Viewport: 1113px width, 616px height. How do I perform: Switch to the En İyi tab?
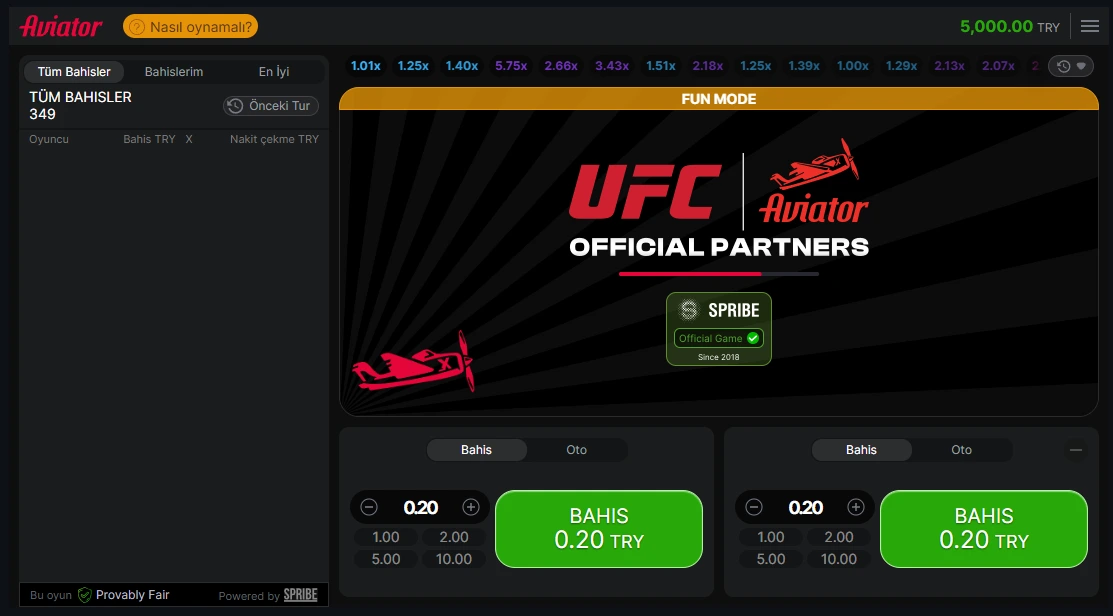point(274,72)
